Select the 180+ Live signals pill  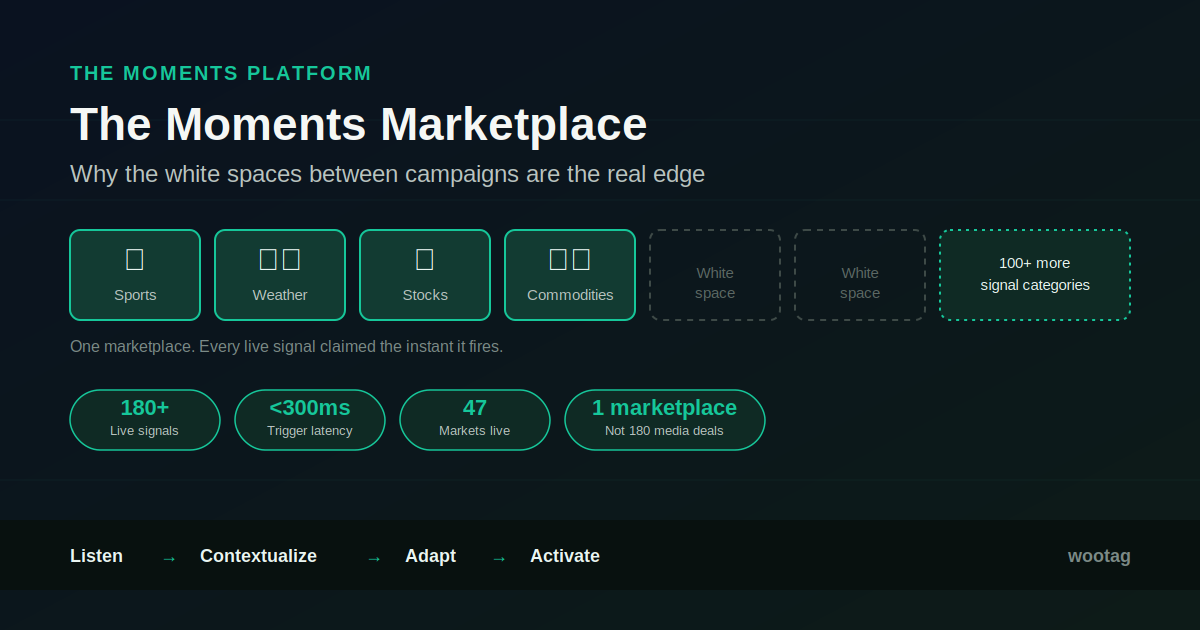pos(145,420)
